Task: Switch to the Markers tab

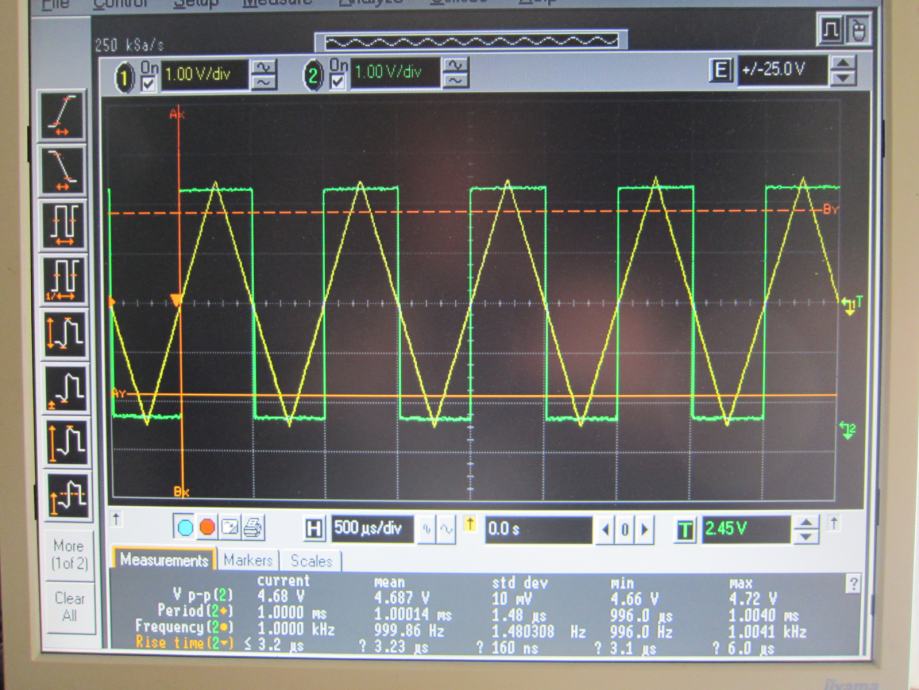Action: pyautogui.click(x=247, y=561)
